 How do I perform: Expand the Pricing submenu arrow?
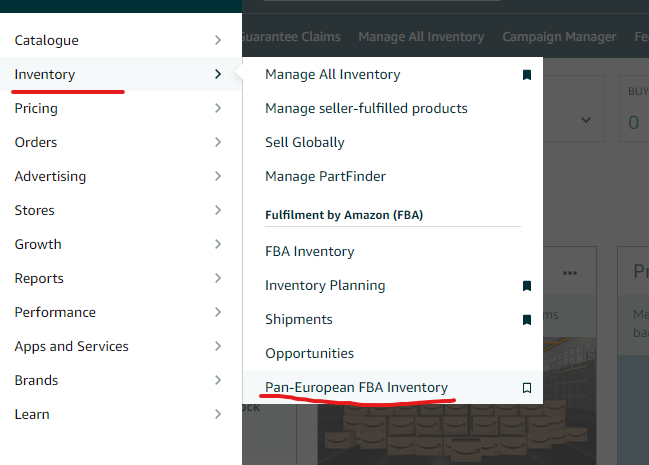[218, 109]
